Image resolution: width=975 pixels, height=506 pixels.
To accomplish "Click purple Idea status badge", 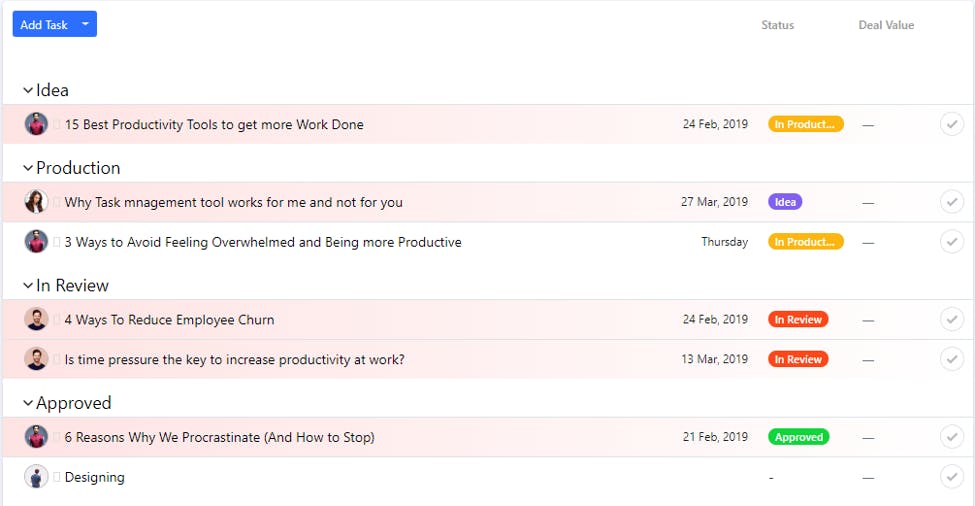I will [x=785, y=202].
